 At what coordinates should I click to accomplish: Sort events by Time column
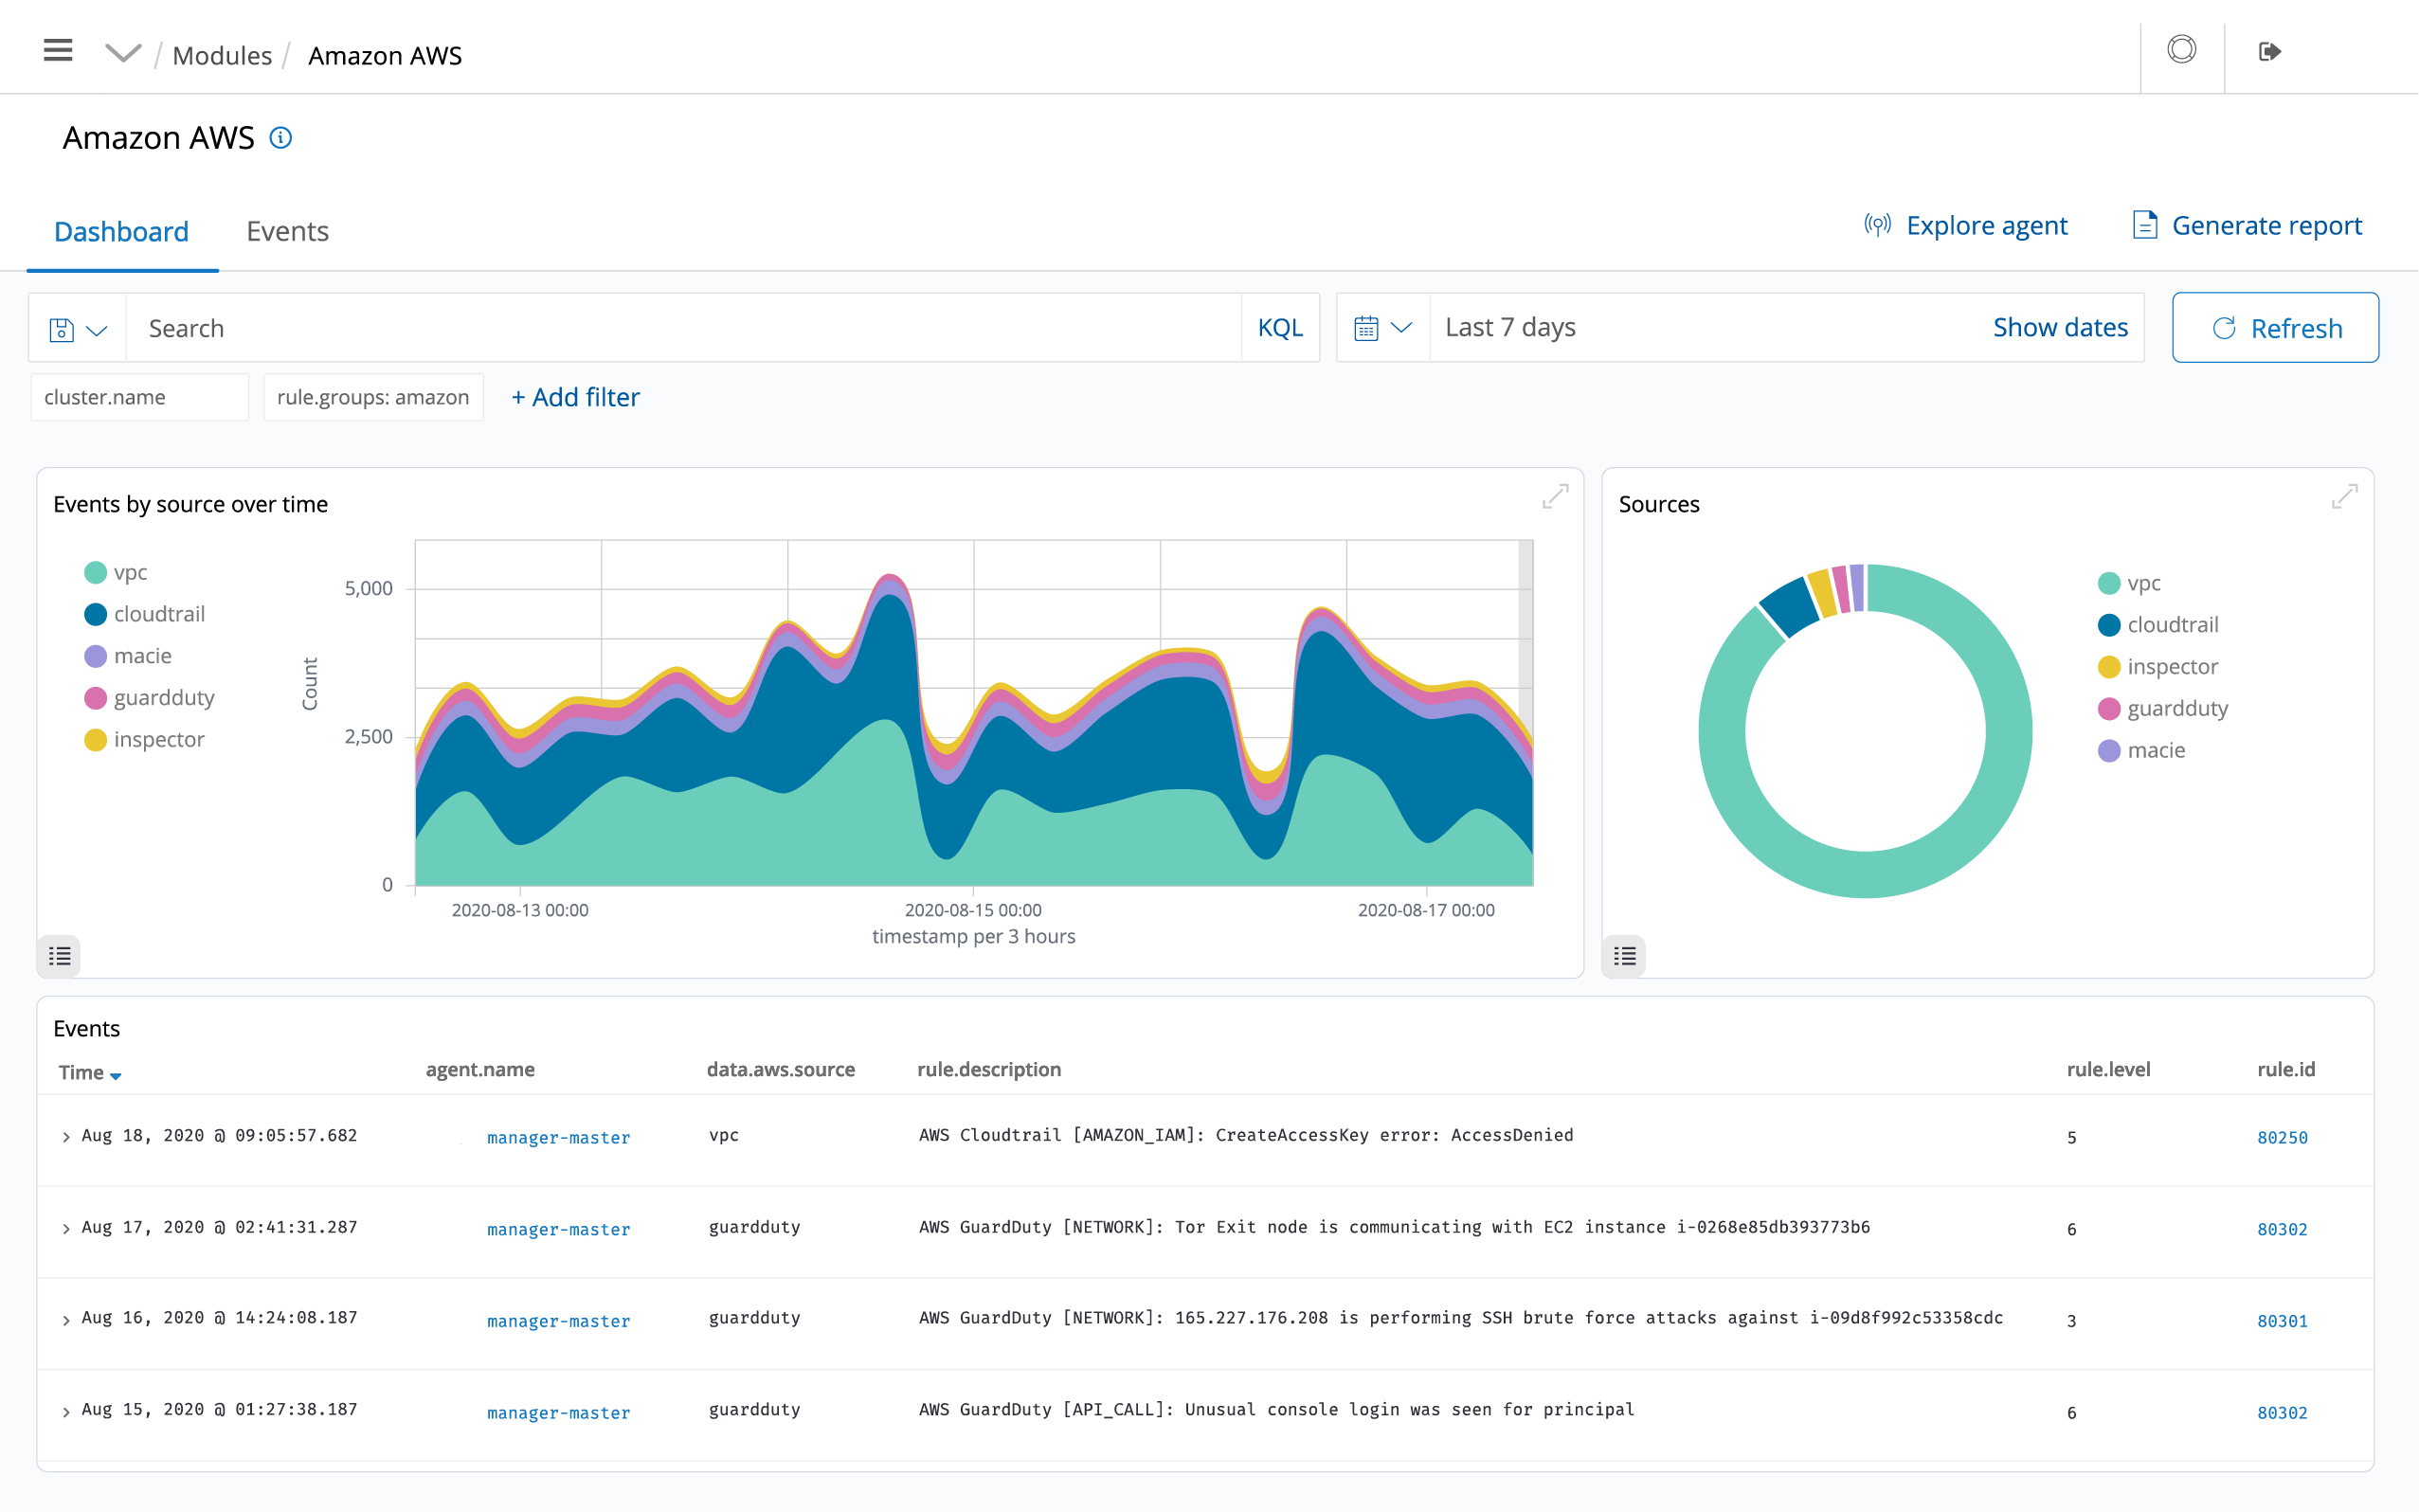point(90,1072)
